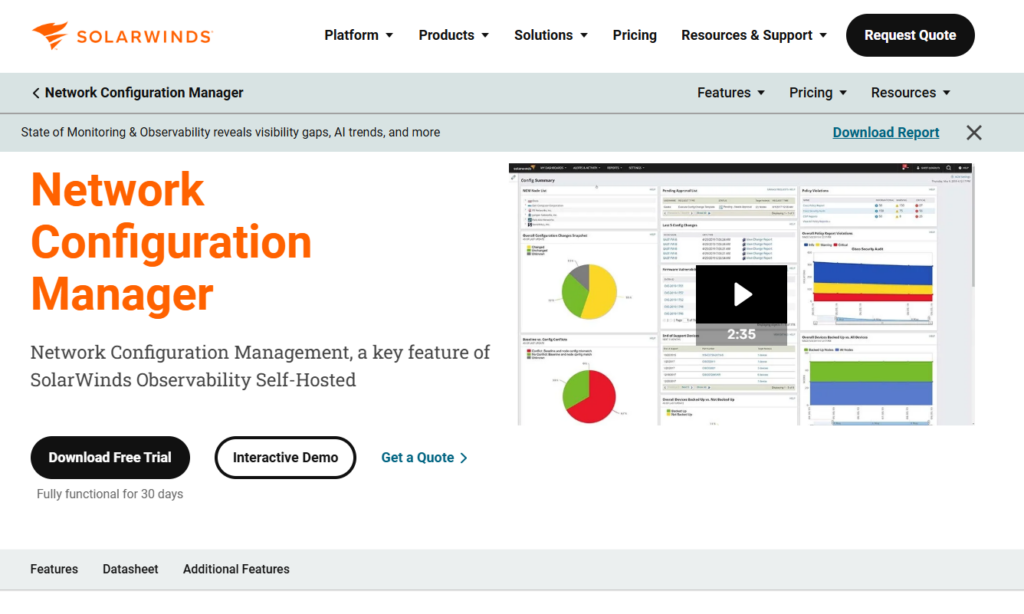Click the Download Report link
Image resolution: width=1024 pixels, height=614 pixels.
886,133
